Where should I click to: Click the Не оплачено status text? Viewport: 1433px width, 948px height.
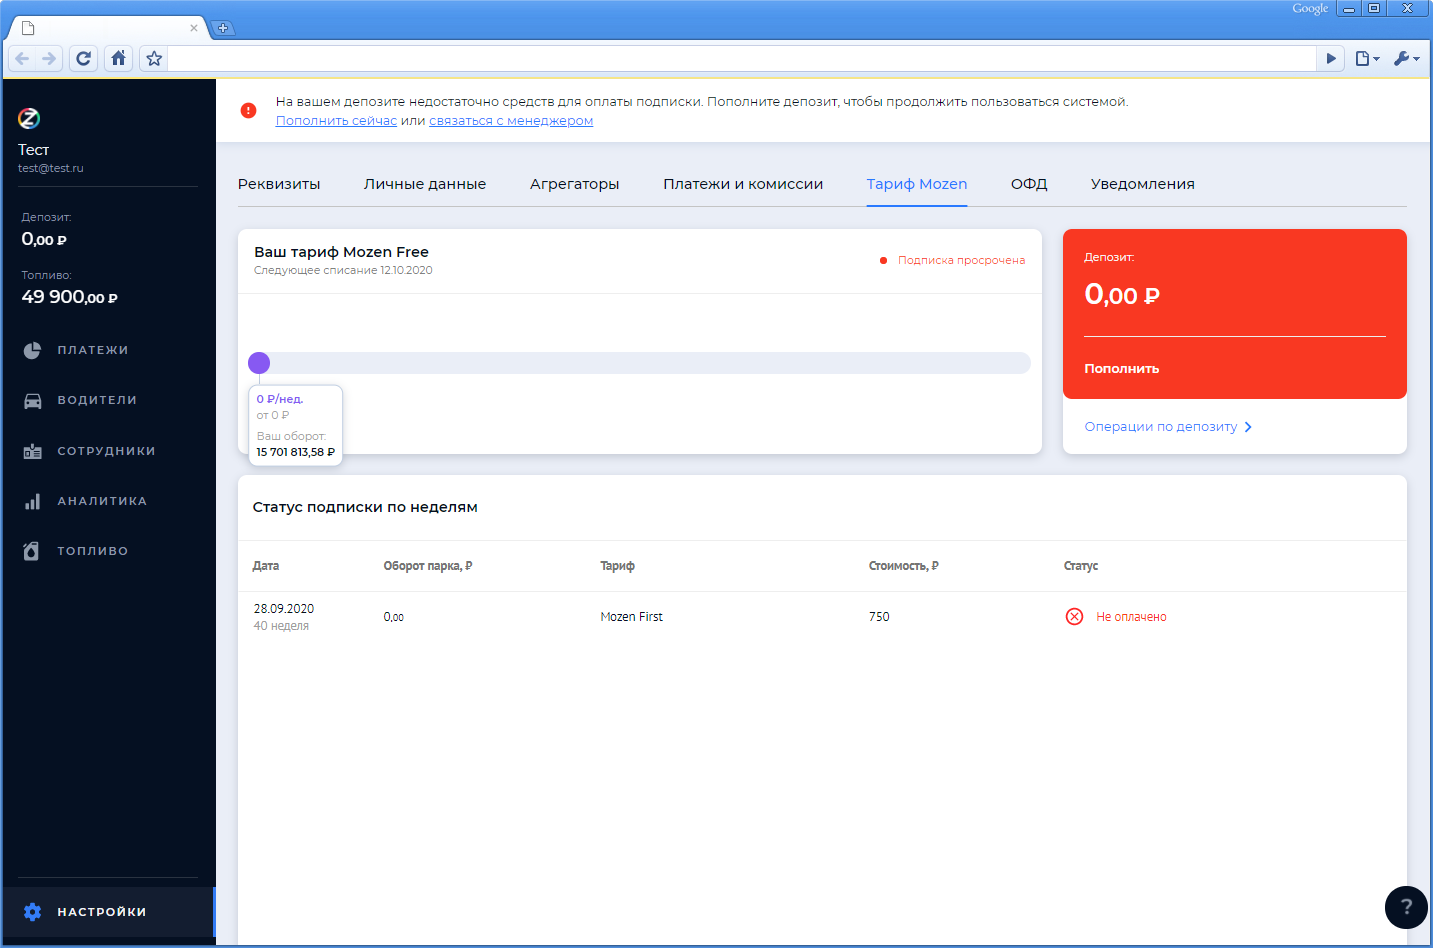pos(1131,617)
